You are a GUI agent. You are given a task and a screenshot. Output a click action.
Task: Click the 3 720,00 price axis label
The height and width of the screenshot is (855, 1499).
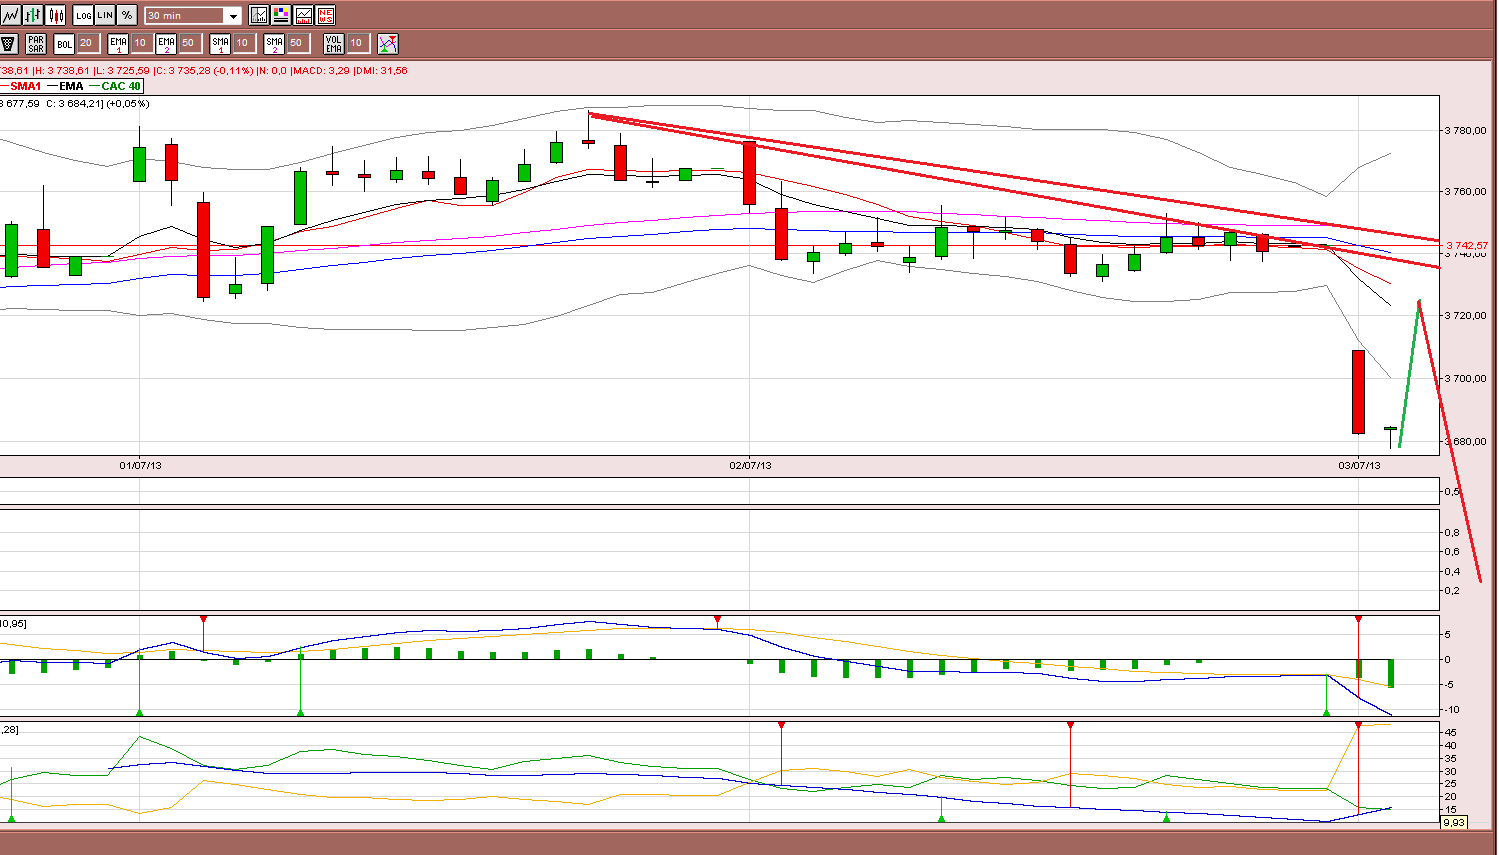1467,316
